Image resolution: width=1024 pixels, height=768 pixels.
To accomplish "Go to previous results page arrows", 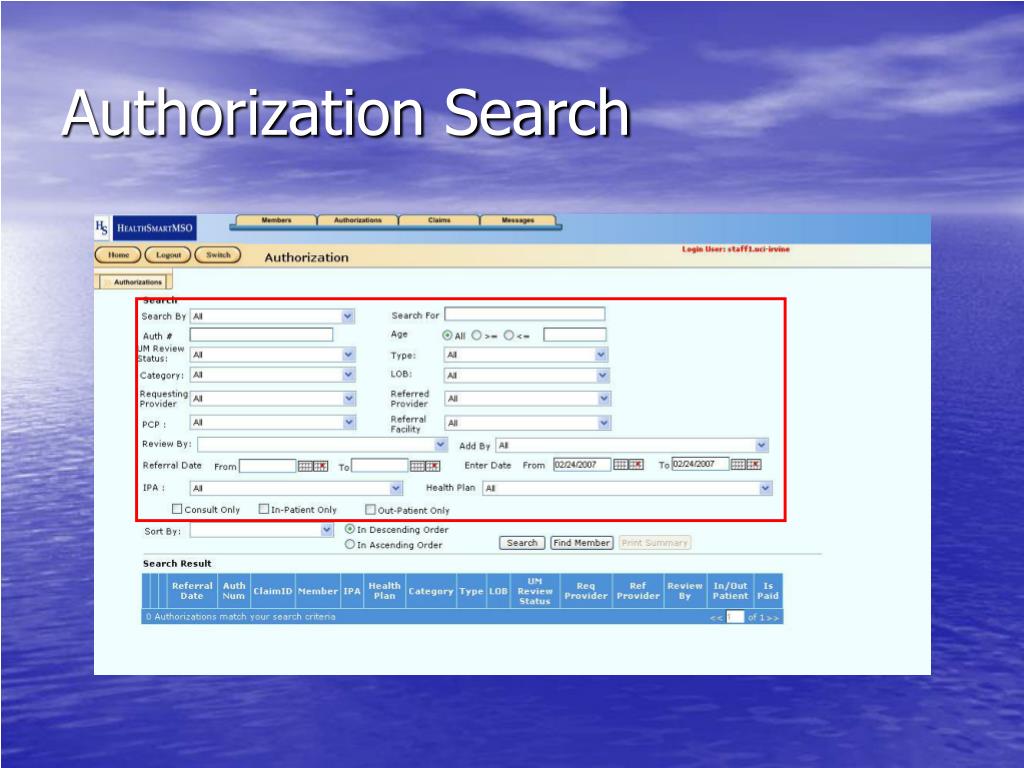I will click(x=716, y=618).
